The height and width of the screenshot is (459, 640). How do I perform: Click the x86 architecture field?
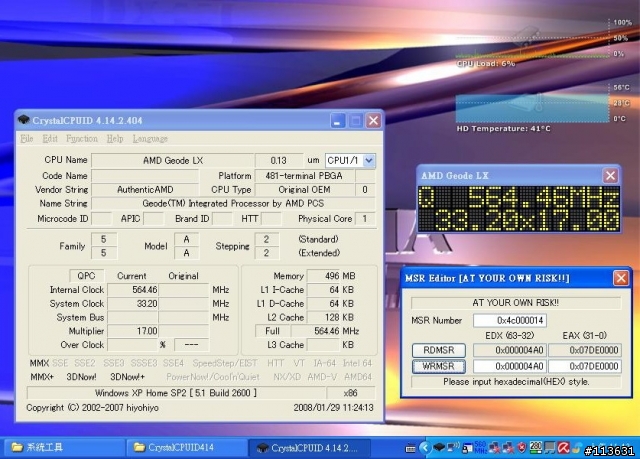[x=350, y=393]
